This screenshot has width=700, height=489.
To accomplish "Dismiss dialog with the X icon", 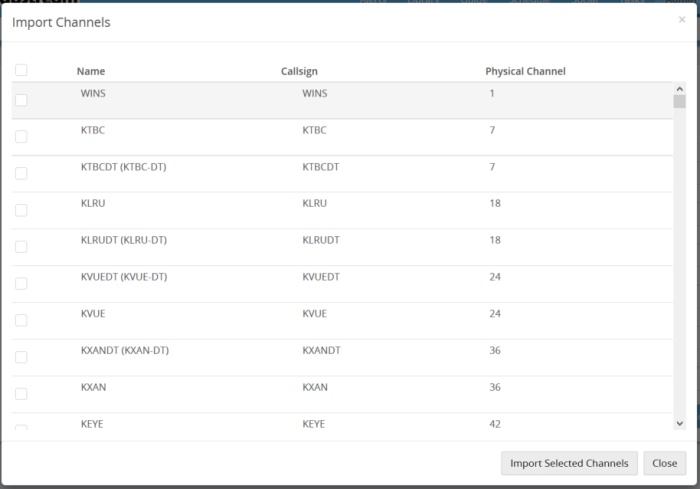I will pyautogui.click(x=682, y=19).
